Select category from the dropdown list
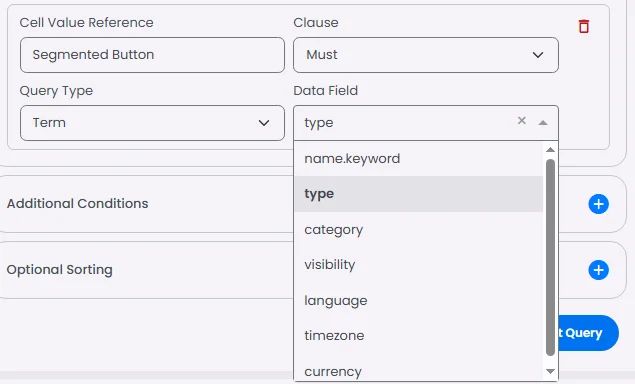Viewport: 635px width, 384px height. pyautogui.click(x=419, y=230)
